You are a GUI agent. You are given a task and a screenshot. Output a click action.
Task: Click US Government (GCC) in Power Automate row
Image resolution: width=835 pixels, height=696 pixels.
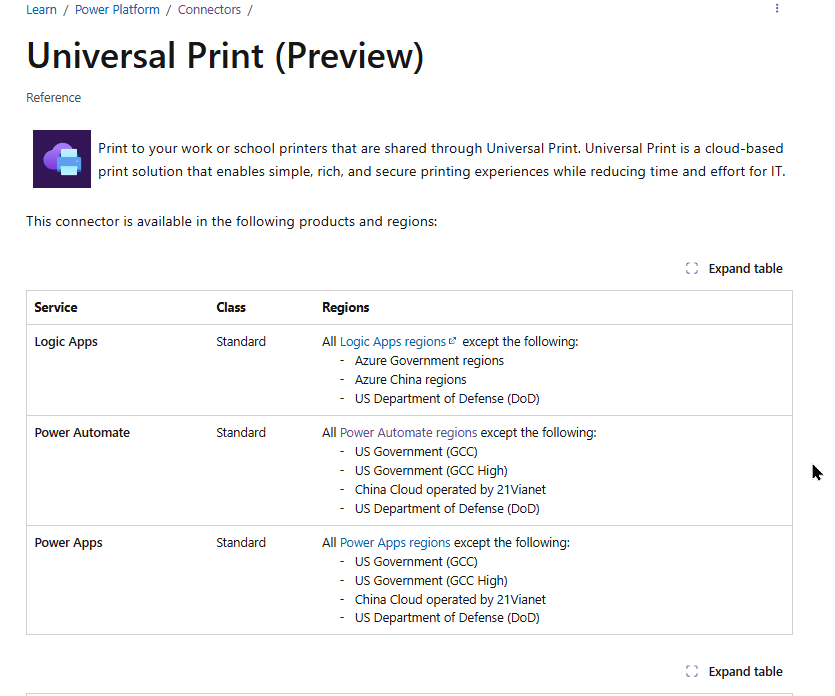[x=416, y=452]
